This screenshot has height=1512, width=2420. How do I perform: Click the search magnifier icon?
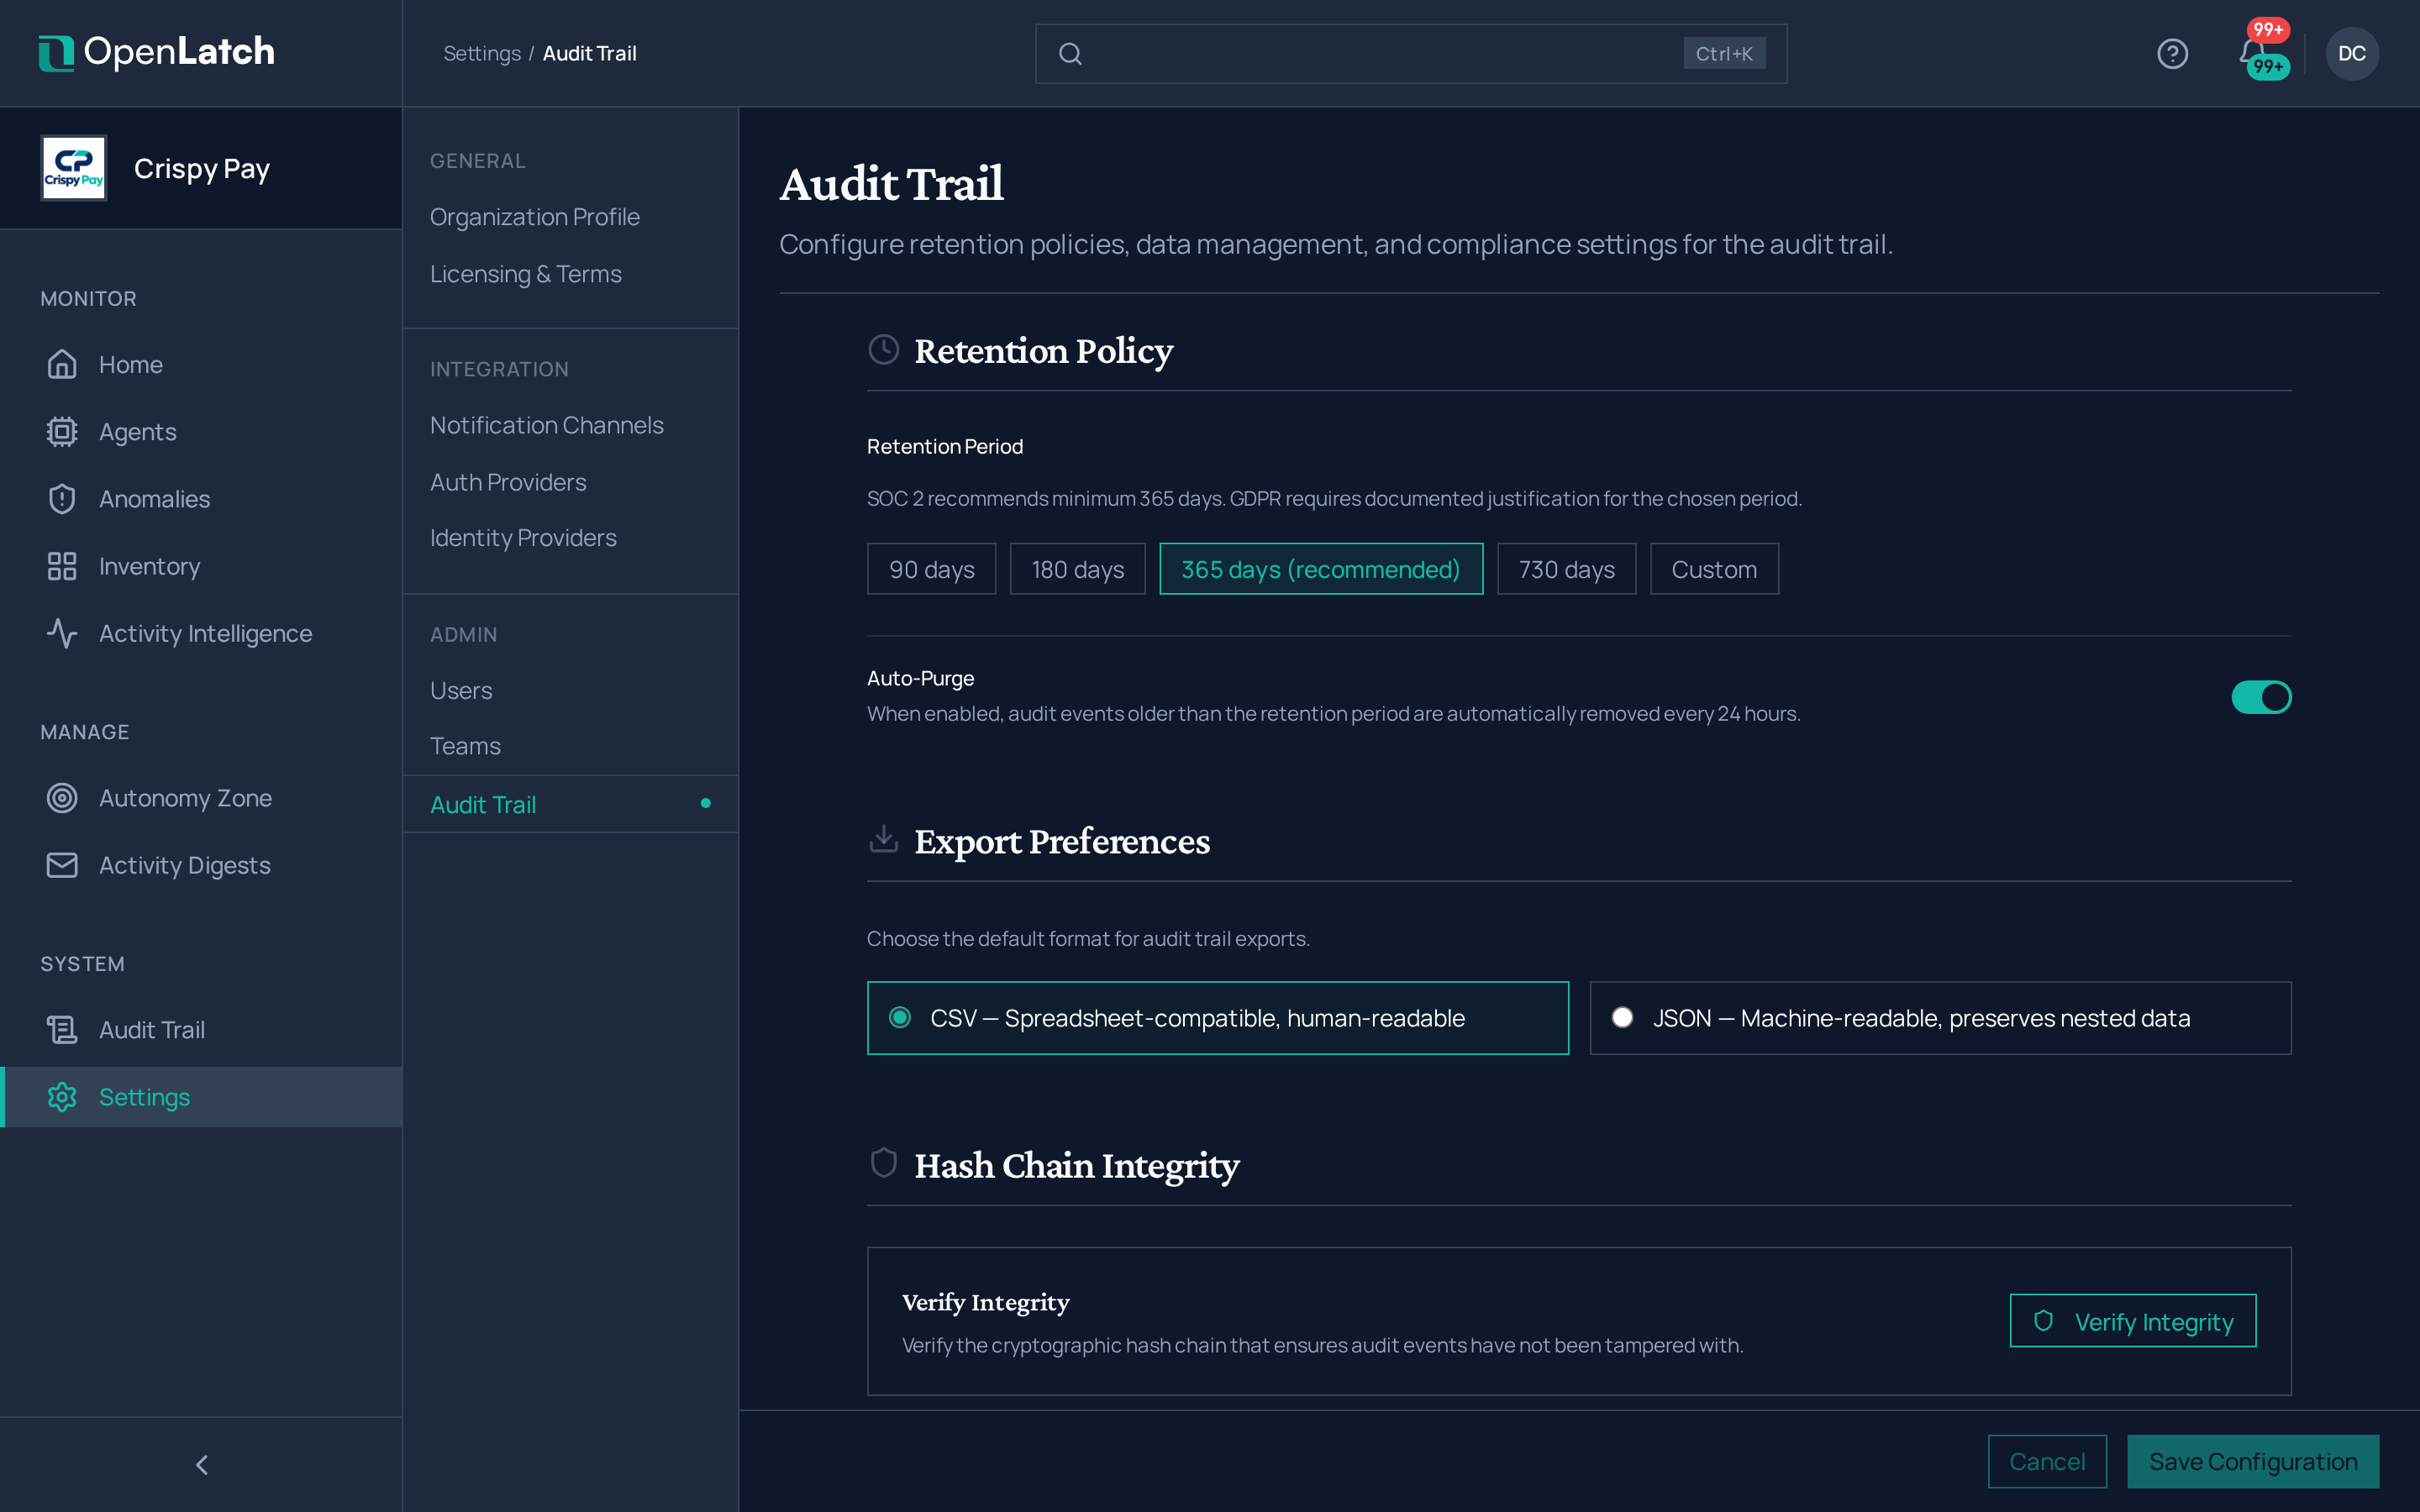pyautogui.click(x=1070, y=54)
